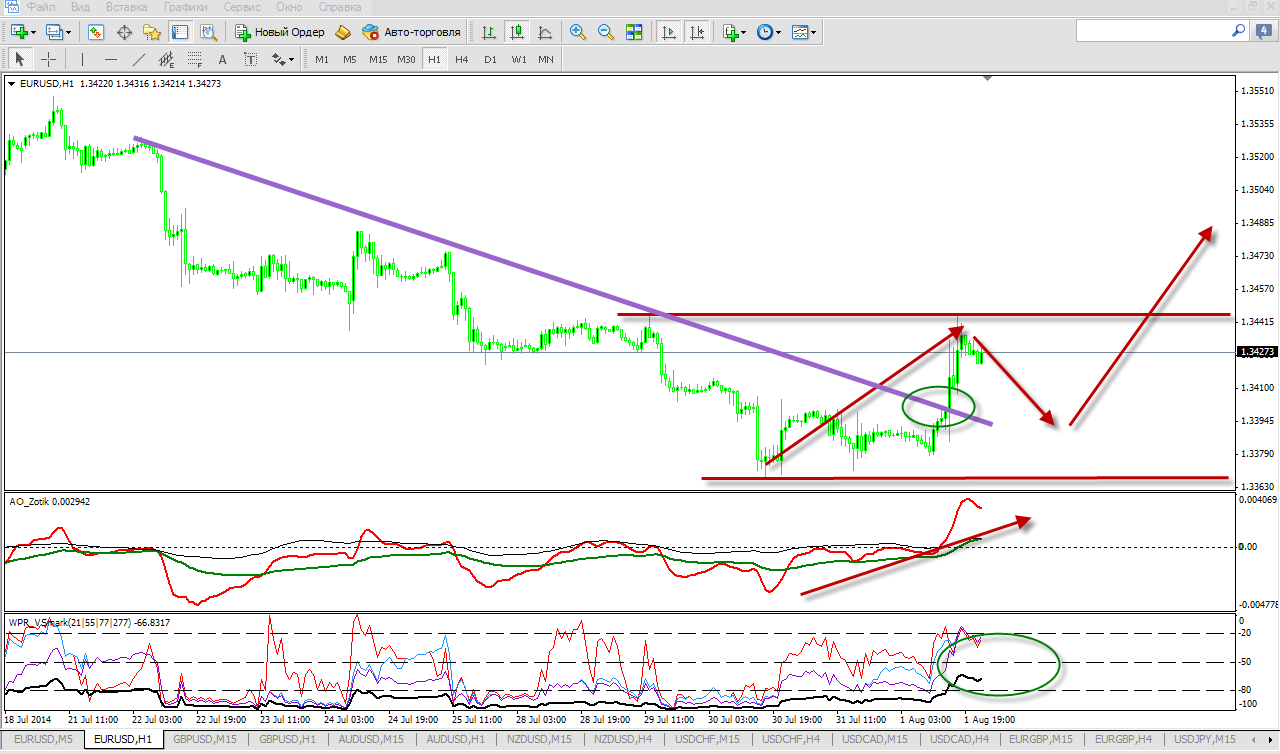
Task: Open the Market Watch panel icon
Action: [96, 32]
